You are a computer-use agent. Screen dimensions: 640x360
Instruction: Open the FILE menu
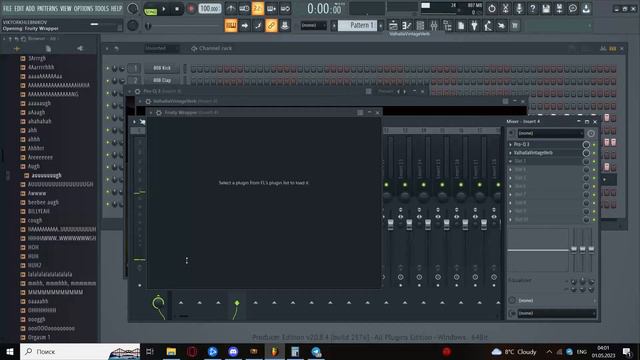tap(7, 8)
